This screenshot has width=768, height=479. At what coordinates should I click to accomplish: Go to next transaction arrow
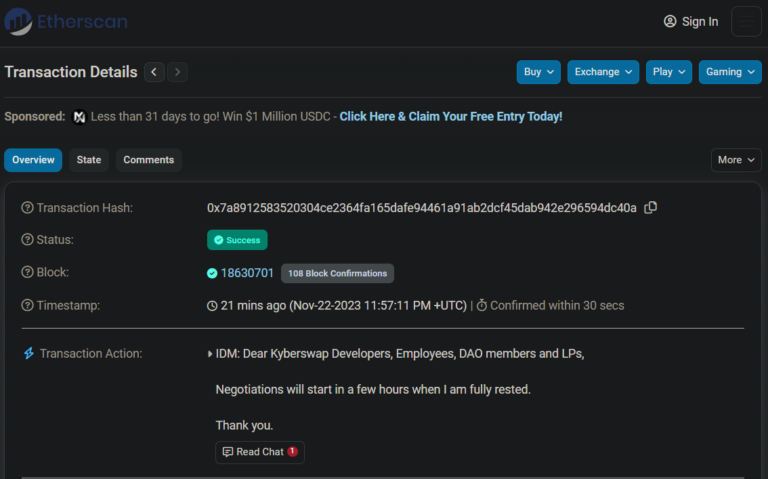coord(177,72)
